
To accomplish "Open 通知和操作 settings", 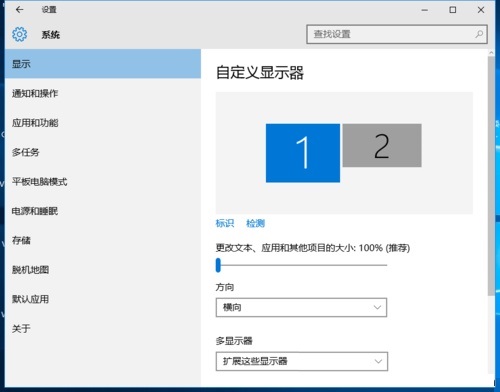I will point(103,93).
